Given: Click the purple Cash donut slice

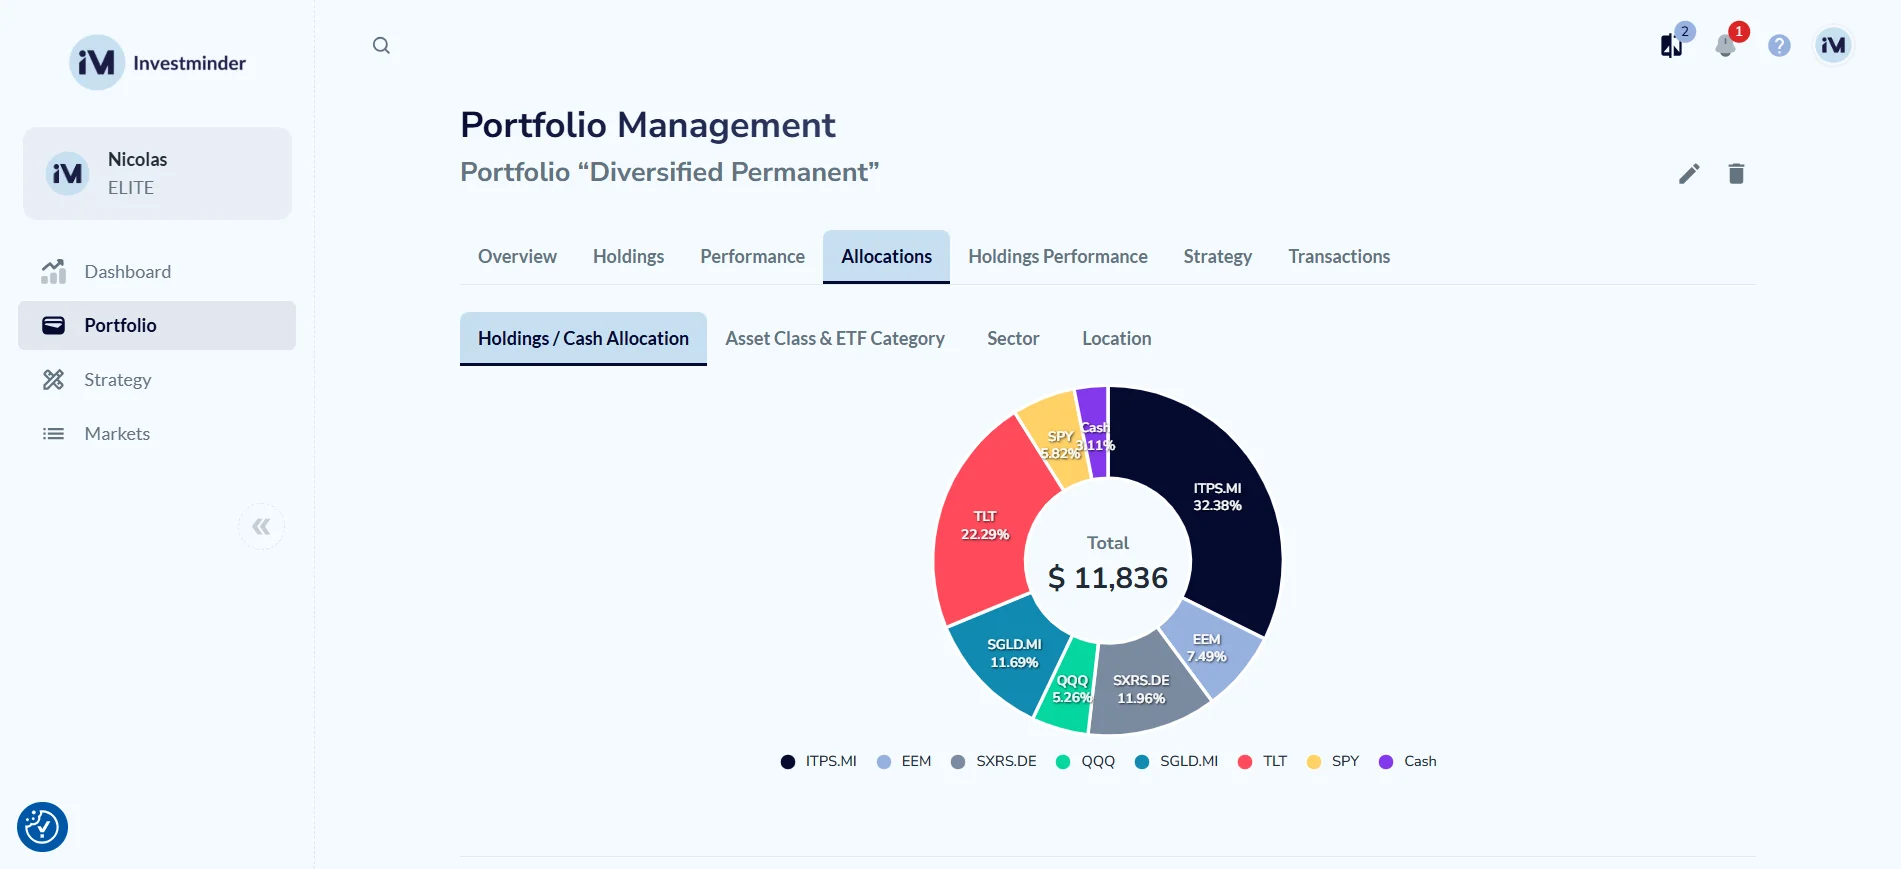Looking at the screenshot, I should (1095, 435).
